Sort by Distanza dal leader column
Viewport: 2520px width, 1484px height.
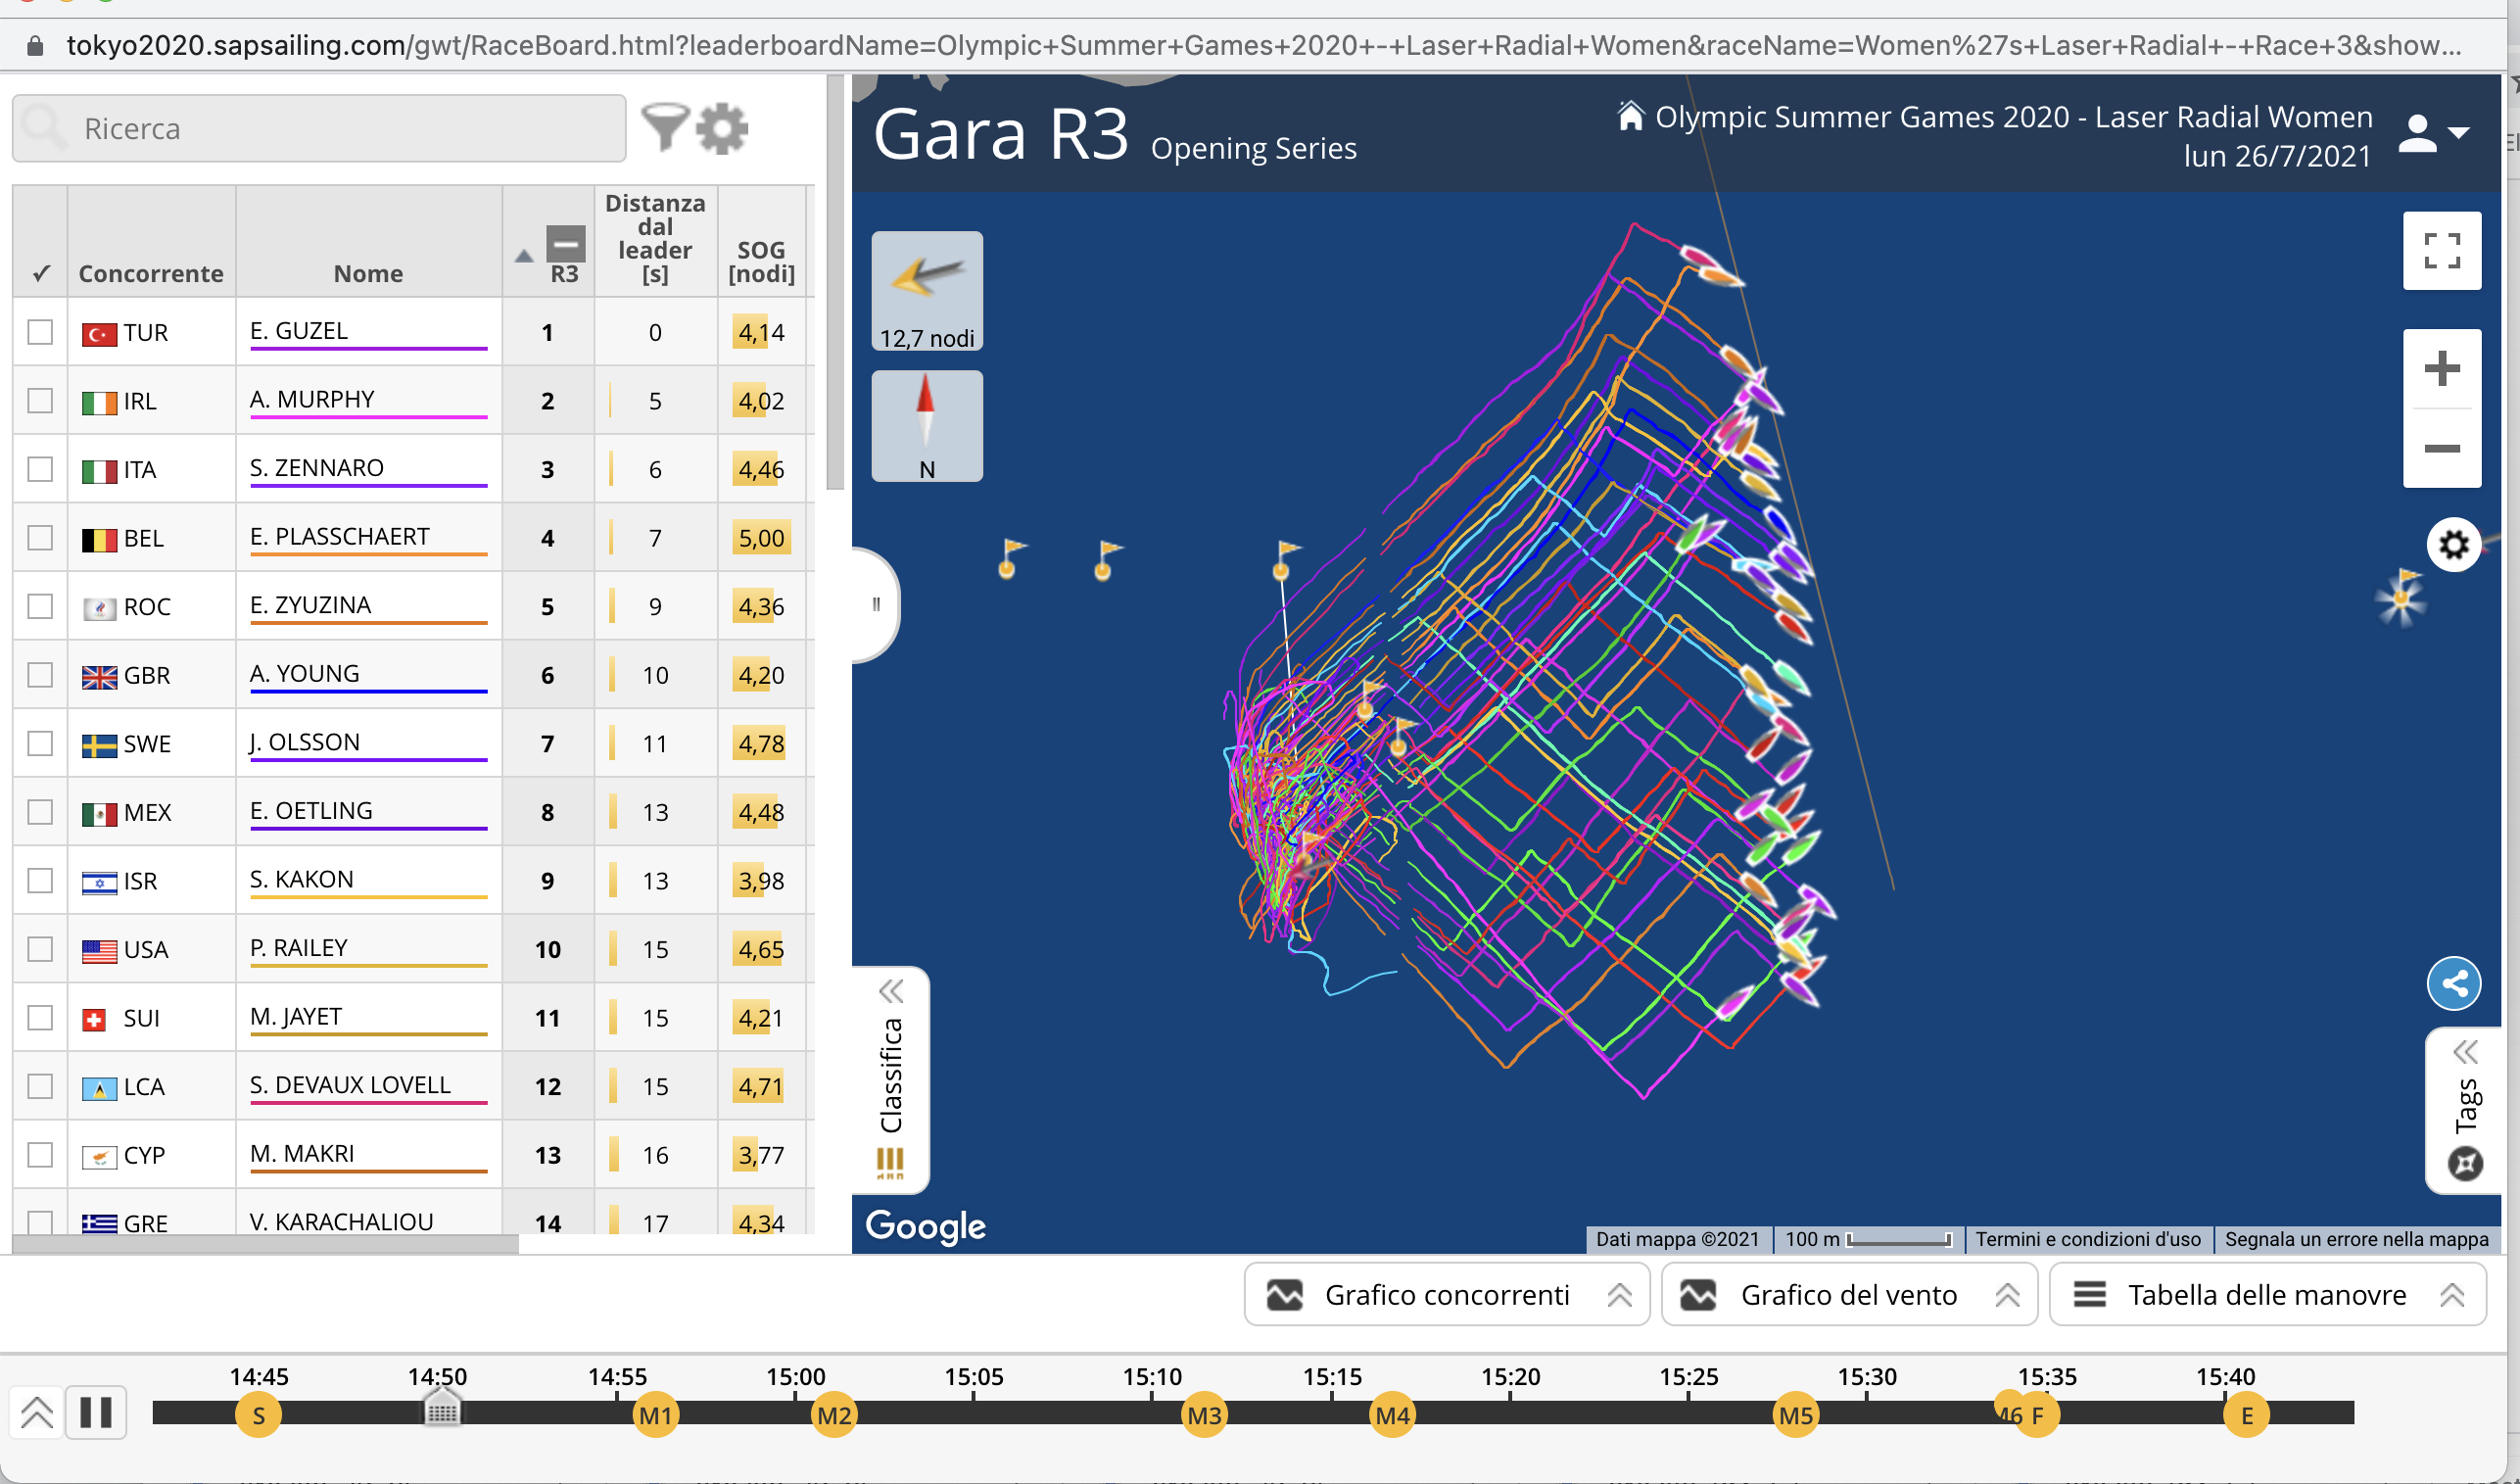655,239
